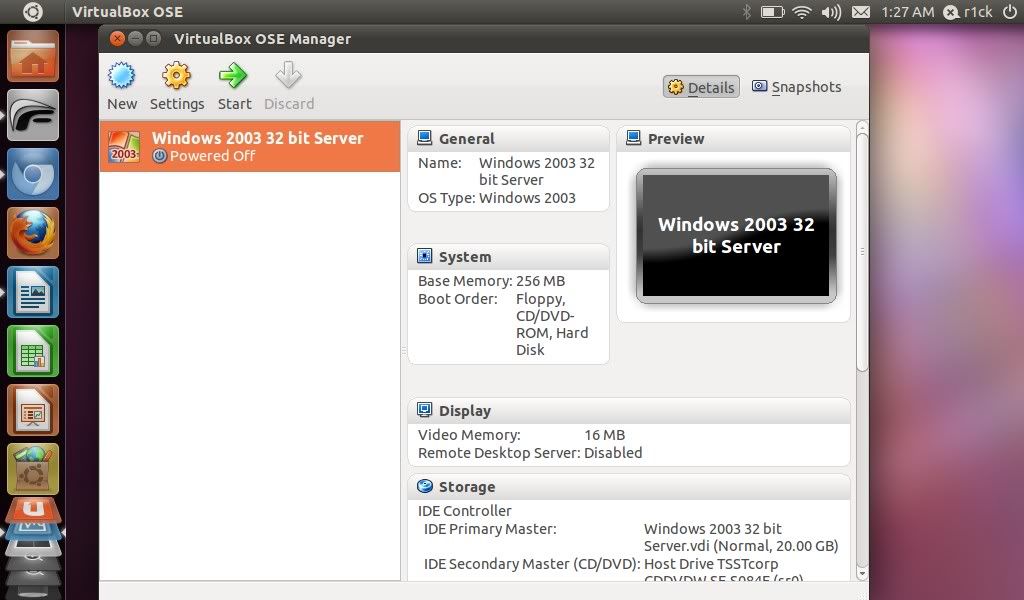
Task: Click the Display section screen icon
Action: (424, 410)
